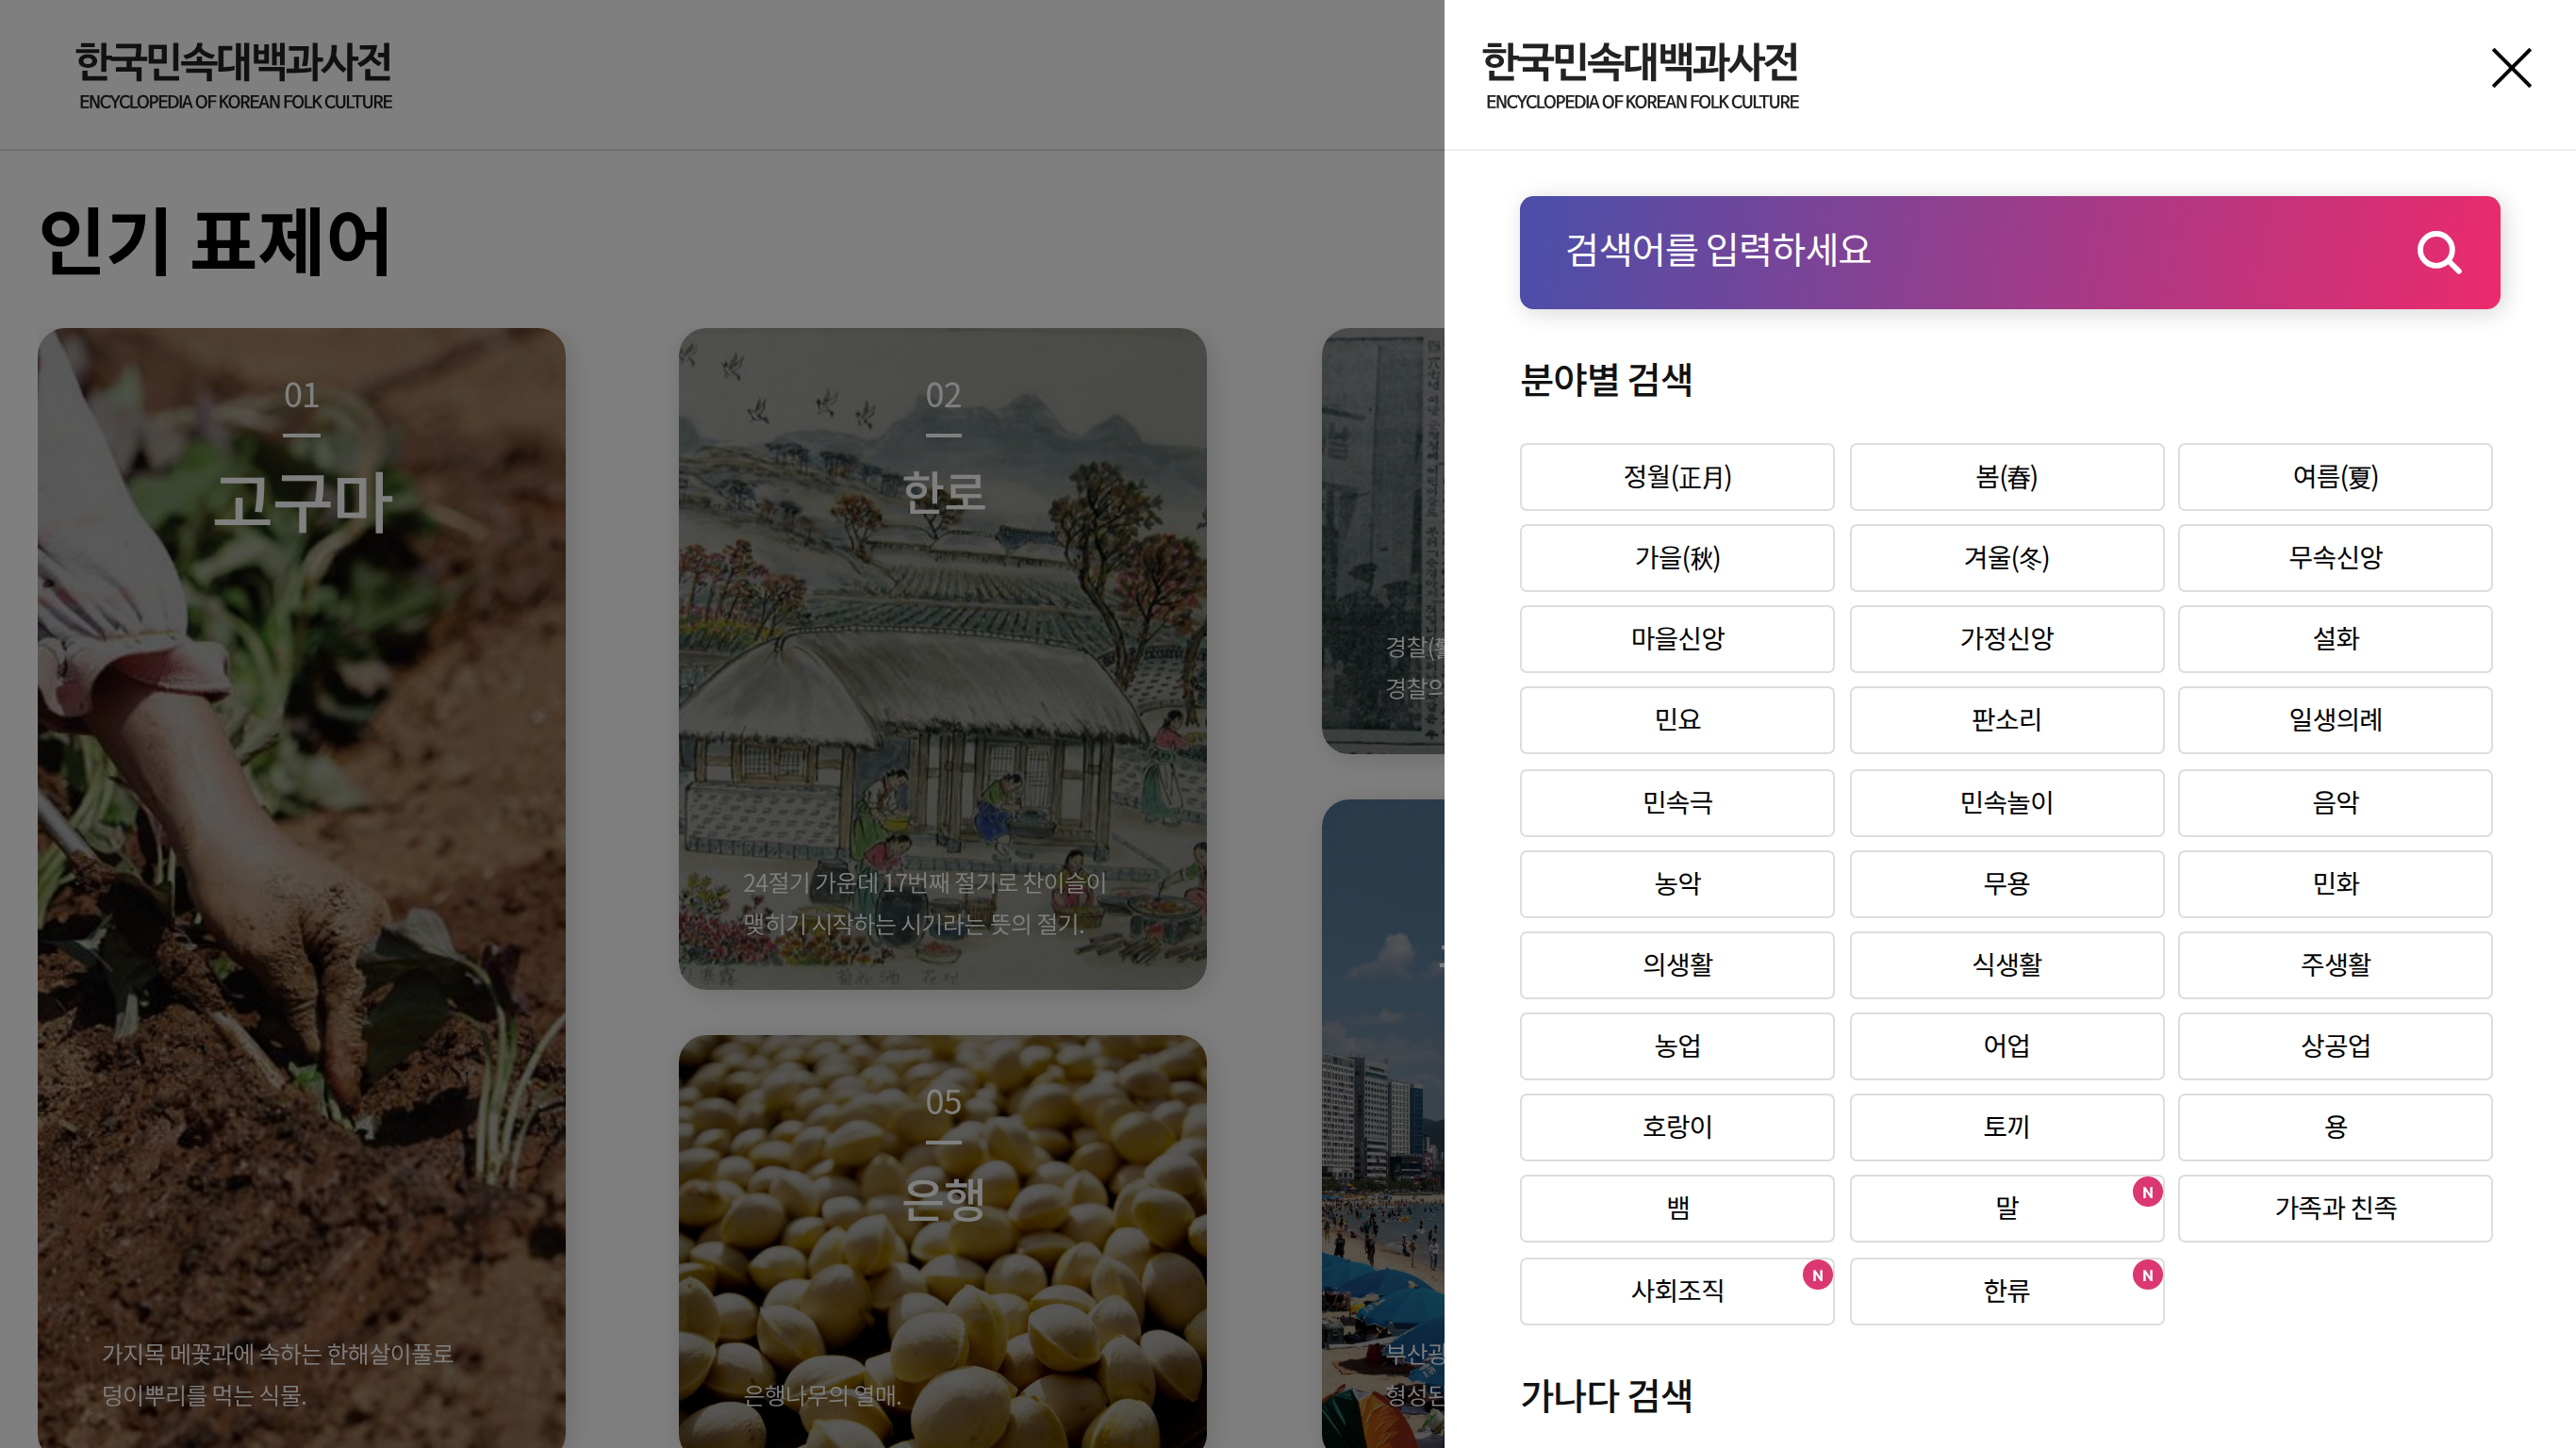Select the 봄(春) category
This screenshot has height=1448, width=2576.
pos(2006,477)
